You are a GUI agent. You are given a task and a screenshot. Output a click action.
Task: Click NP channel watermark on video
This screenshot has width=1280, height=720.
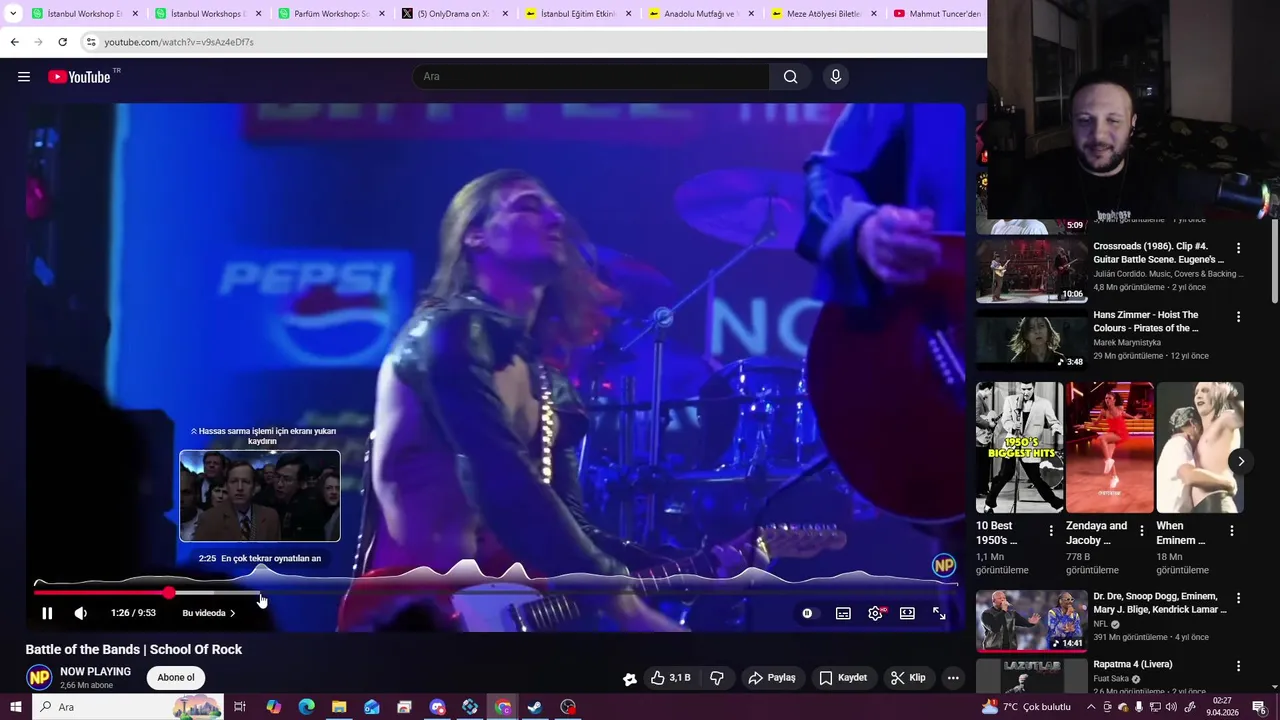pyautogui.click(x=944, y=566)
